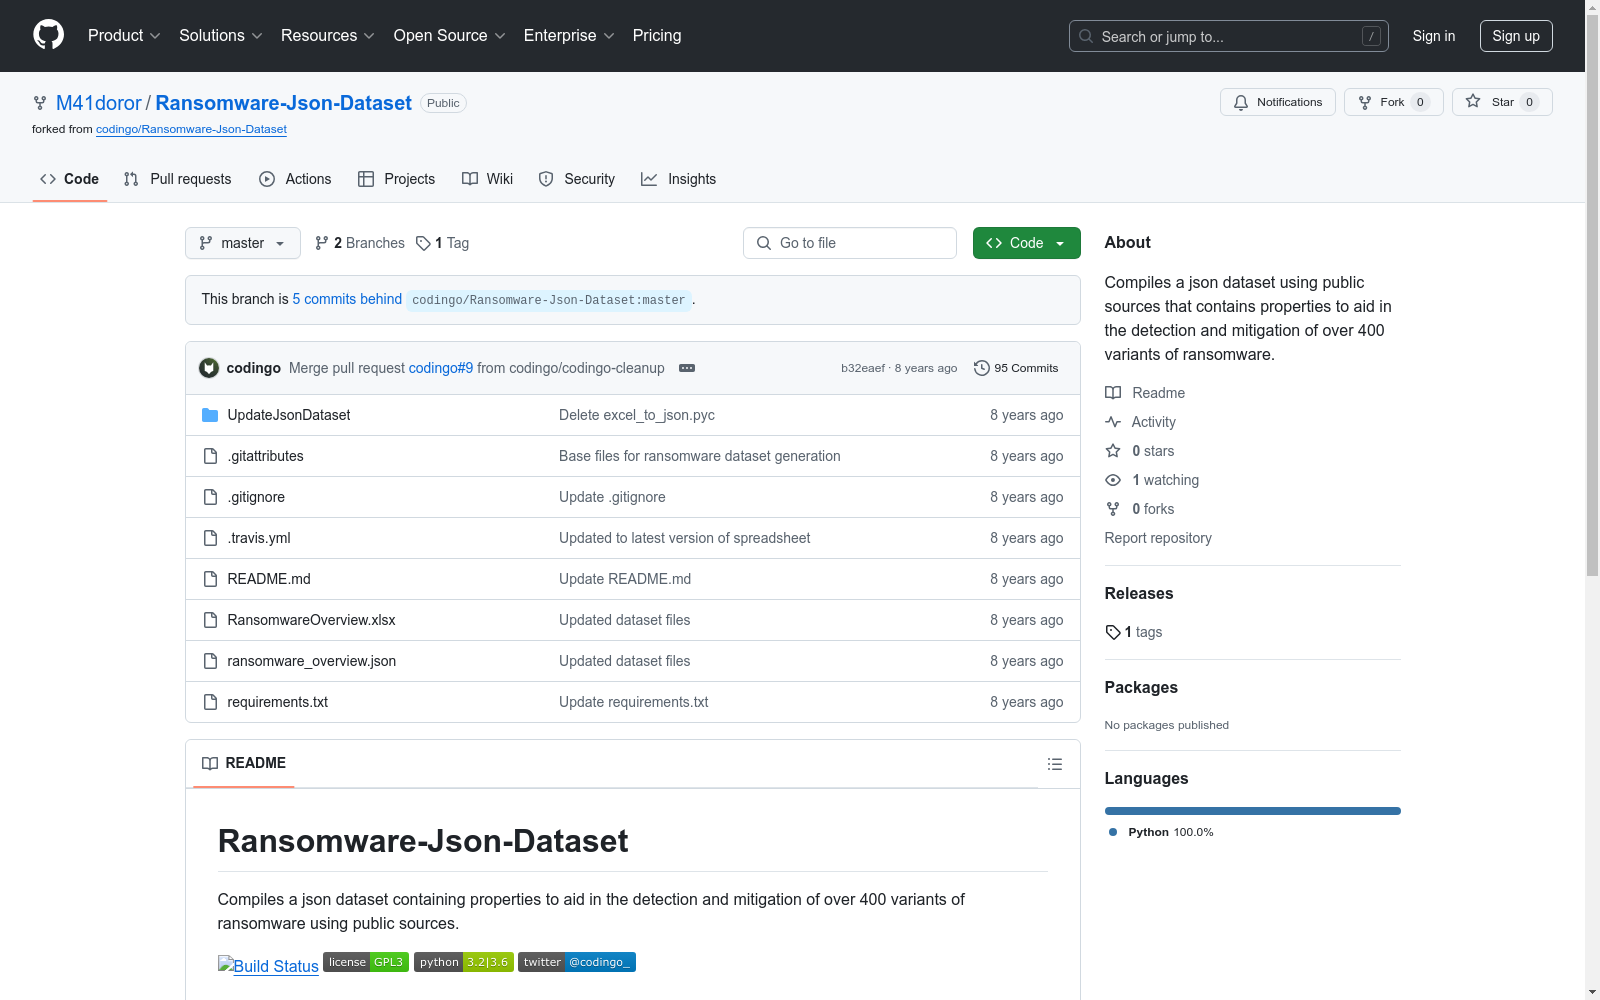Screen dimensions: 1600x1000
Task: Click the .travis.yml file icon
Action: pos(210,538)
